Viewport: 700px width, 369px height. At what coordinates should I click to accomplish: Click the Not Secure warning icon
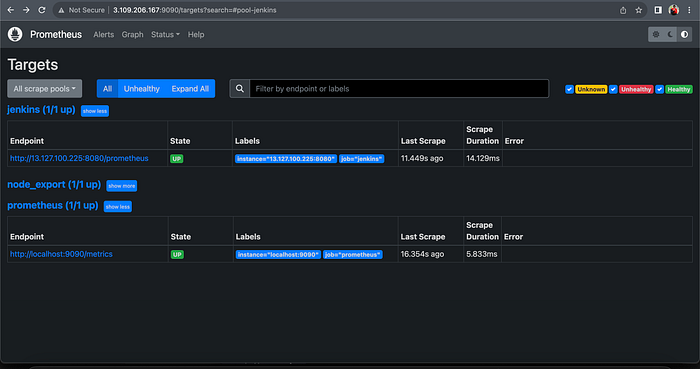pos(61,10)
